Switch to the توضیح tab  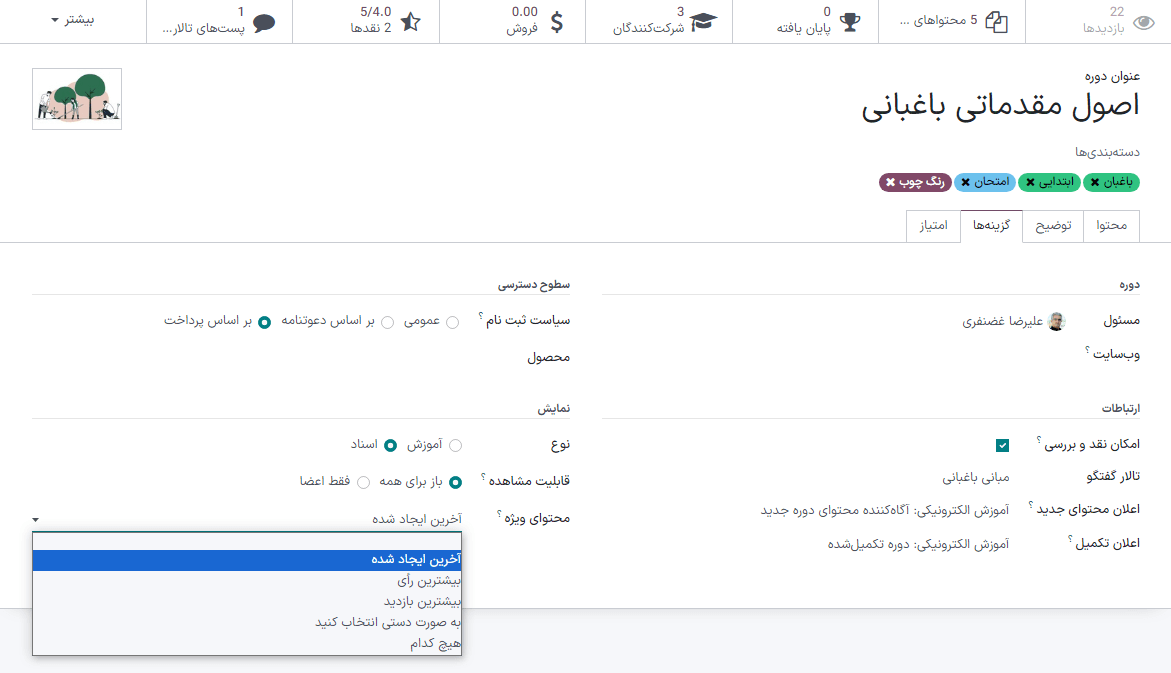[1052, 226]
